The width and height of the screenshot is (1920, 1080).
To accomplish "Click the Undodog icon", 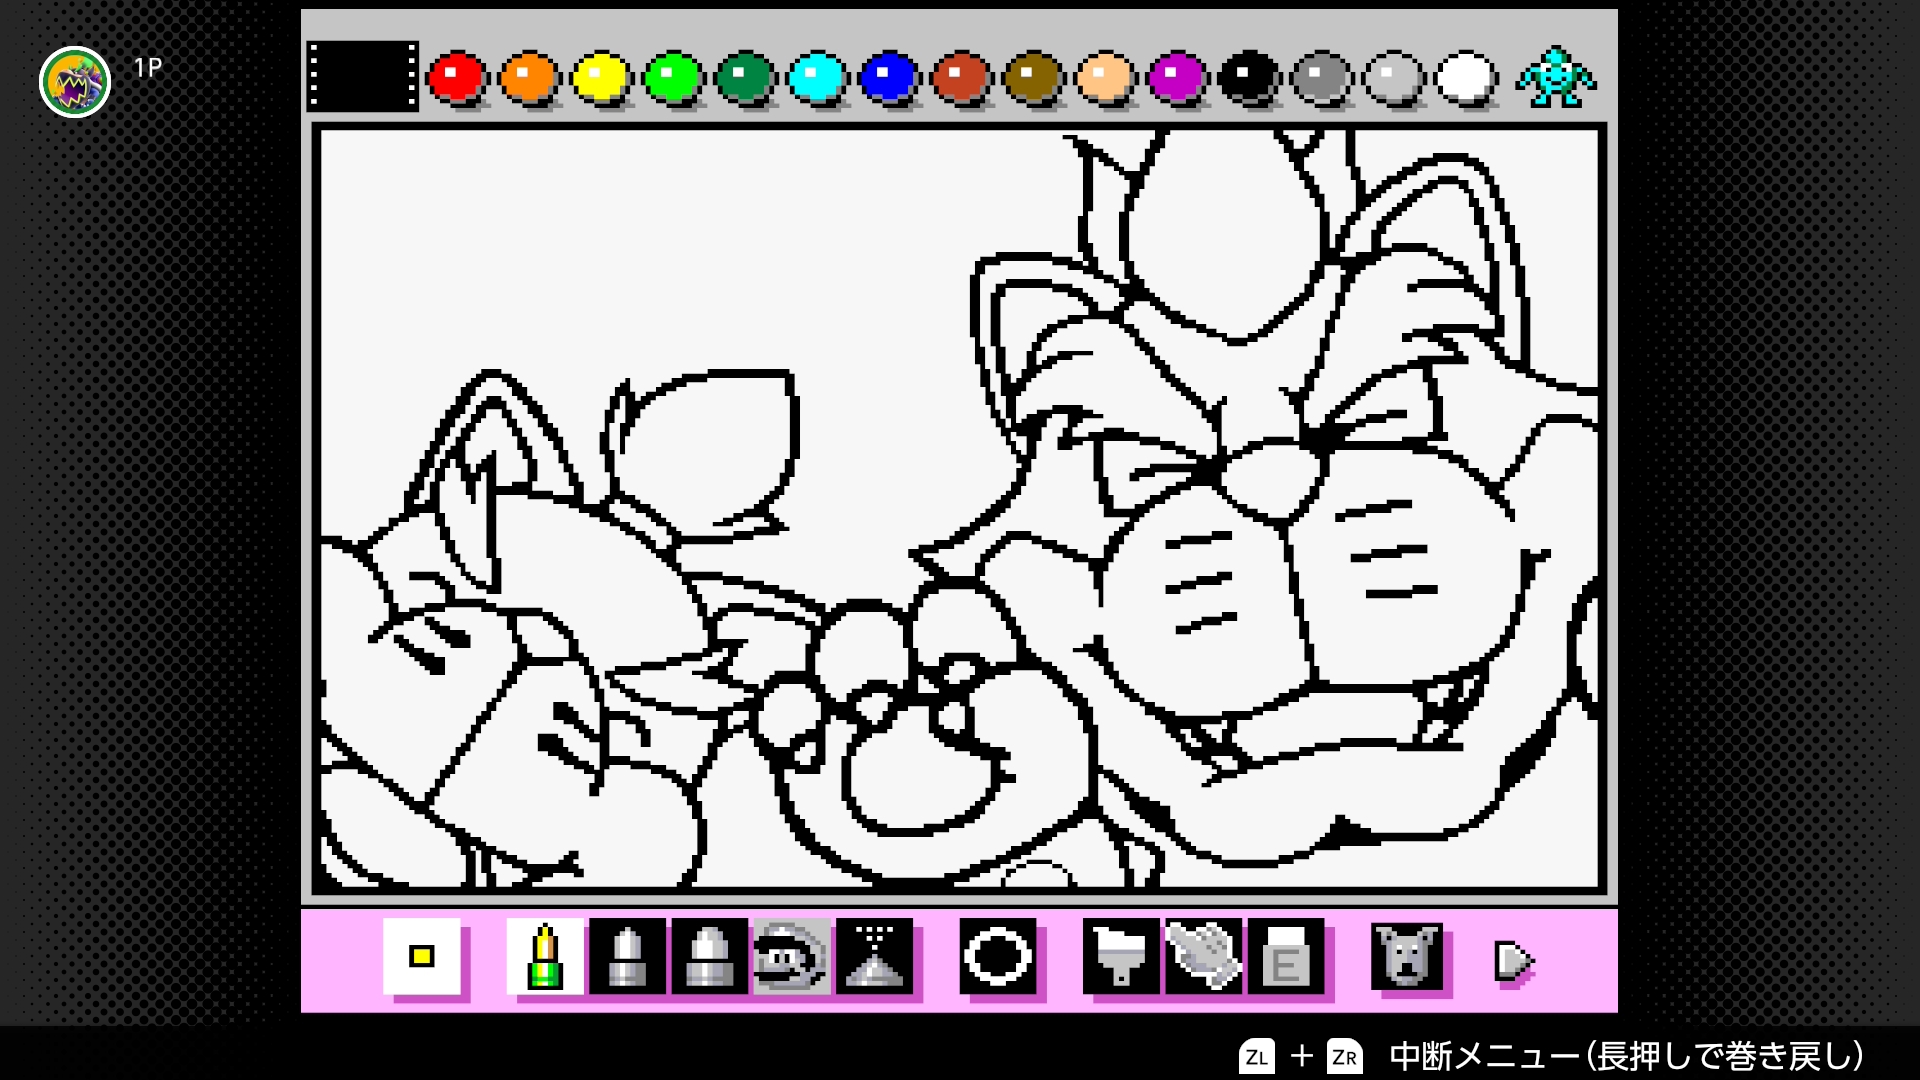I will [x=1406, y=957].
